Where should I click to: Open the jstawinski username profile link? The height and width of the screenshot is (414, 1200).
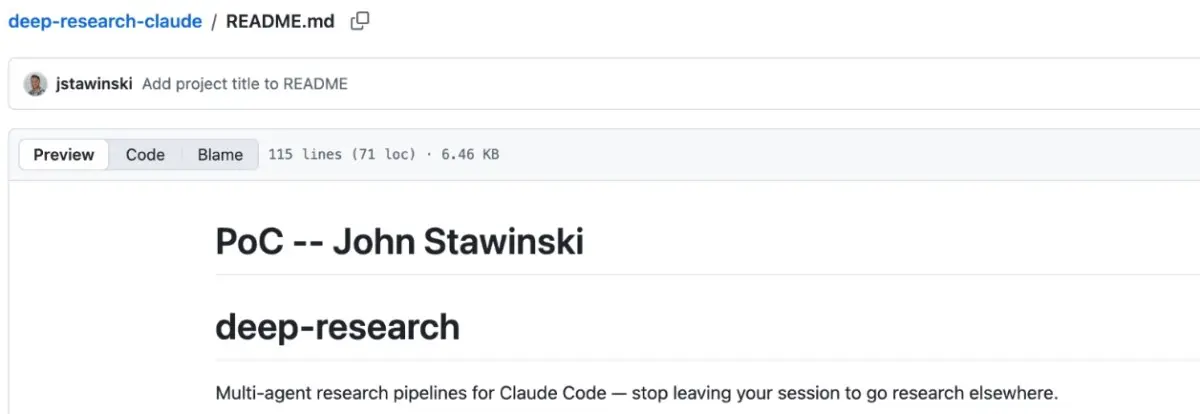[94, 84]
